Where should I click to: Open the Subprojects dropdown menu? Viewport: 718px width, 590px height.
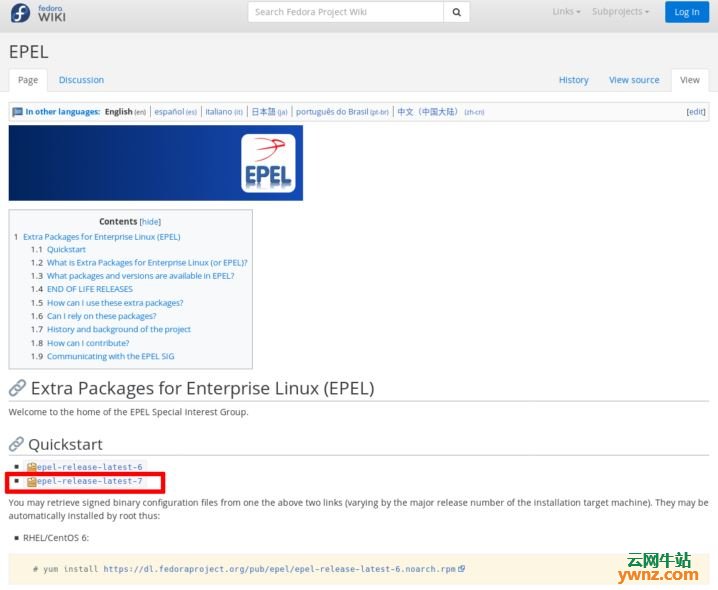620,11
